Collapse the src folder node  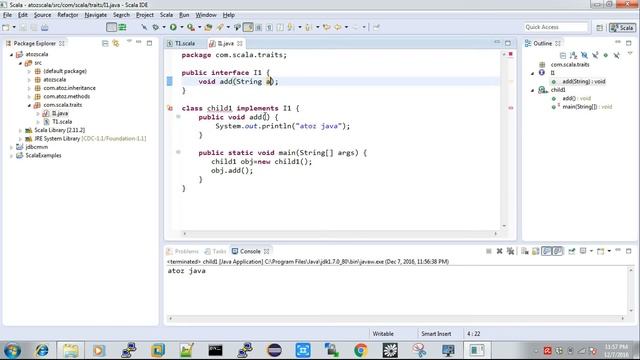(x=20, y=63)
